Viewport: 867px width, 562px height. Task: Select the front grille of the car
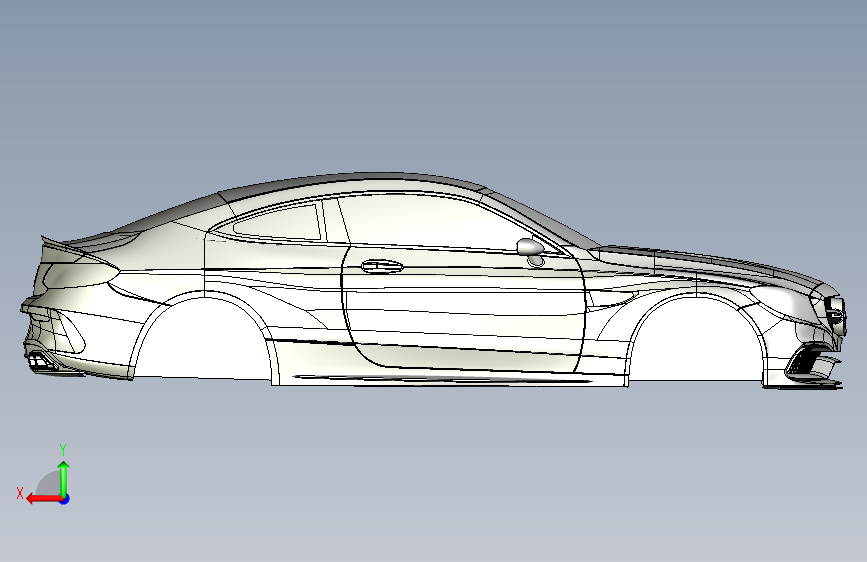[834, 314]
